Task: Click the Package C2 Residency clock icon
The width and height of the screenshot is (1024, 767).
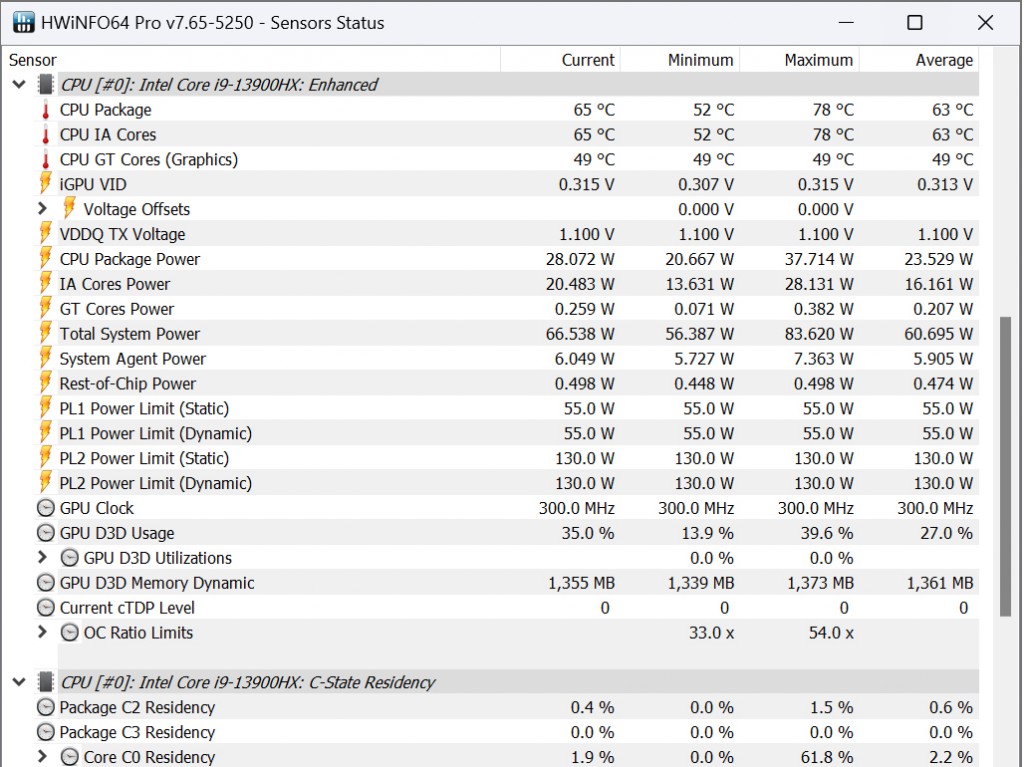Action: click(x=45, y=707)
